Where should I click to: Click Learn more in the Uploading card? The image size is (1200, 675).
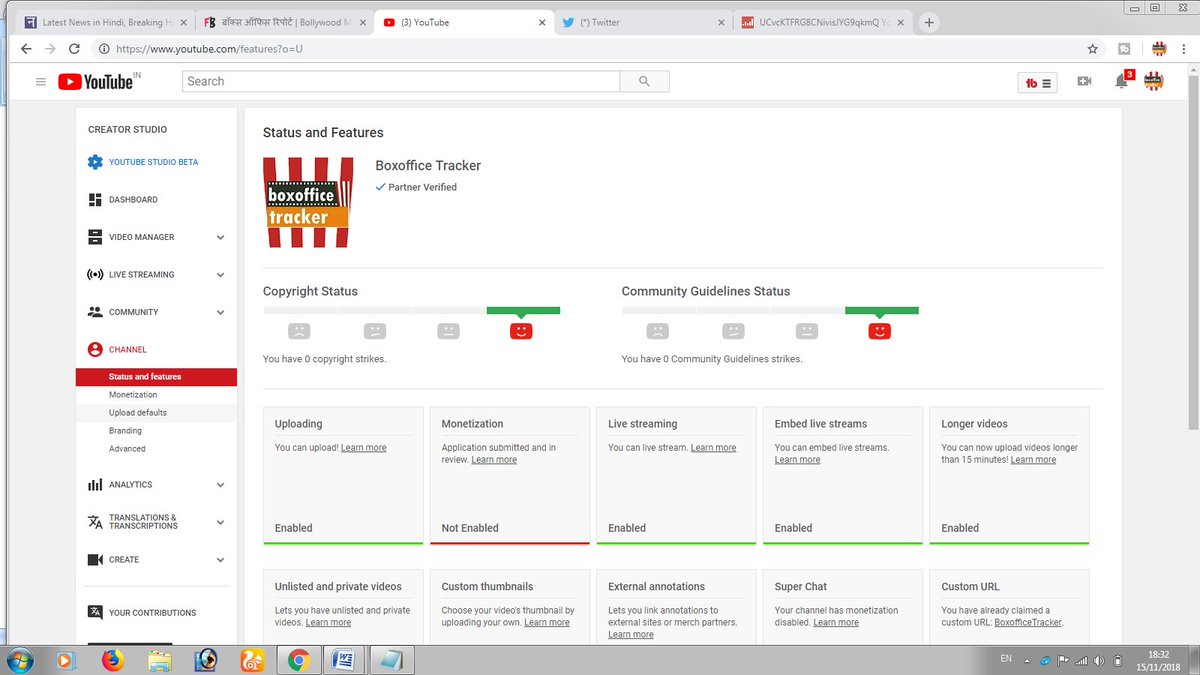point(363,448)
